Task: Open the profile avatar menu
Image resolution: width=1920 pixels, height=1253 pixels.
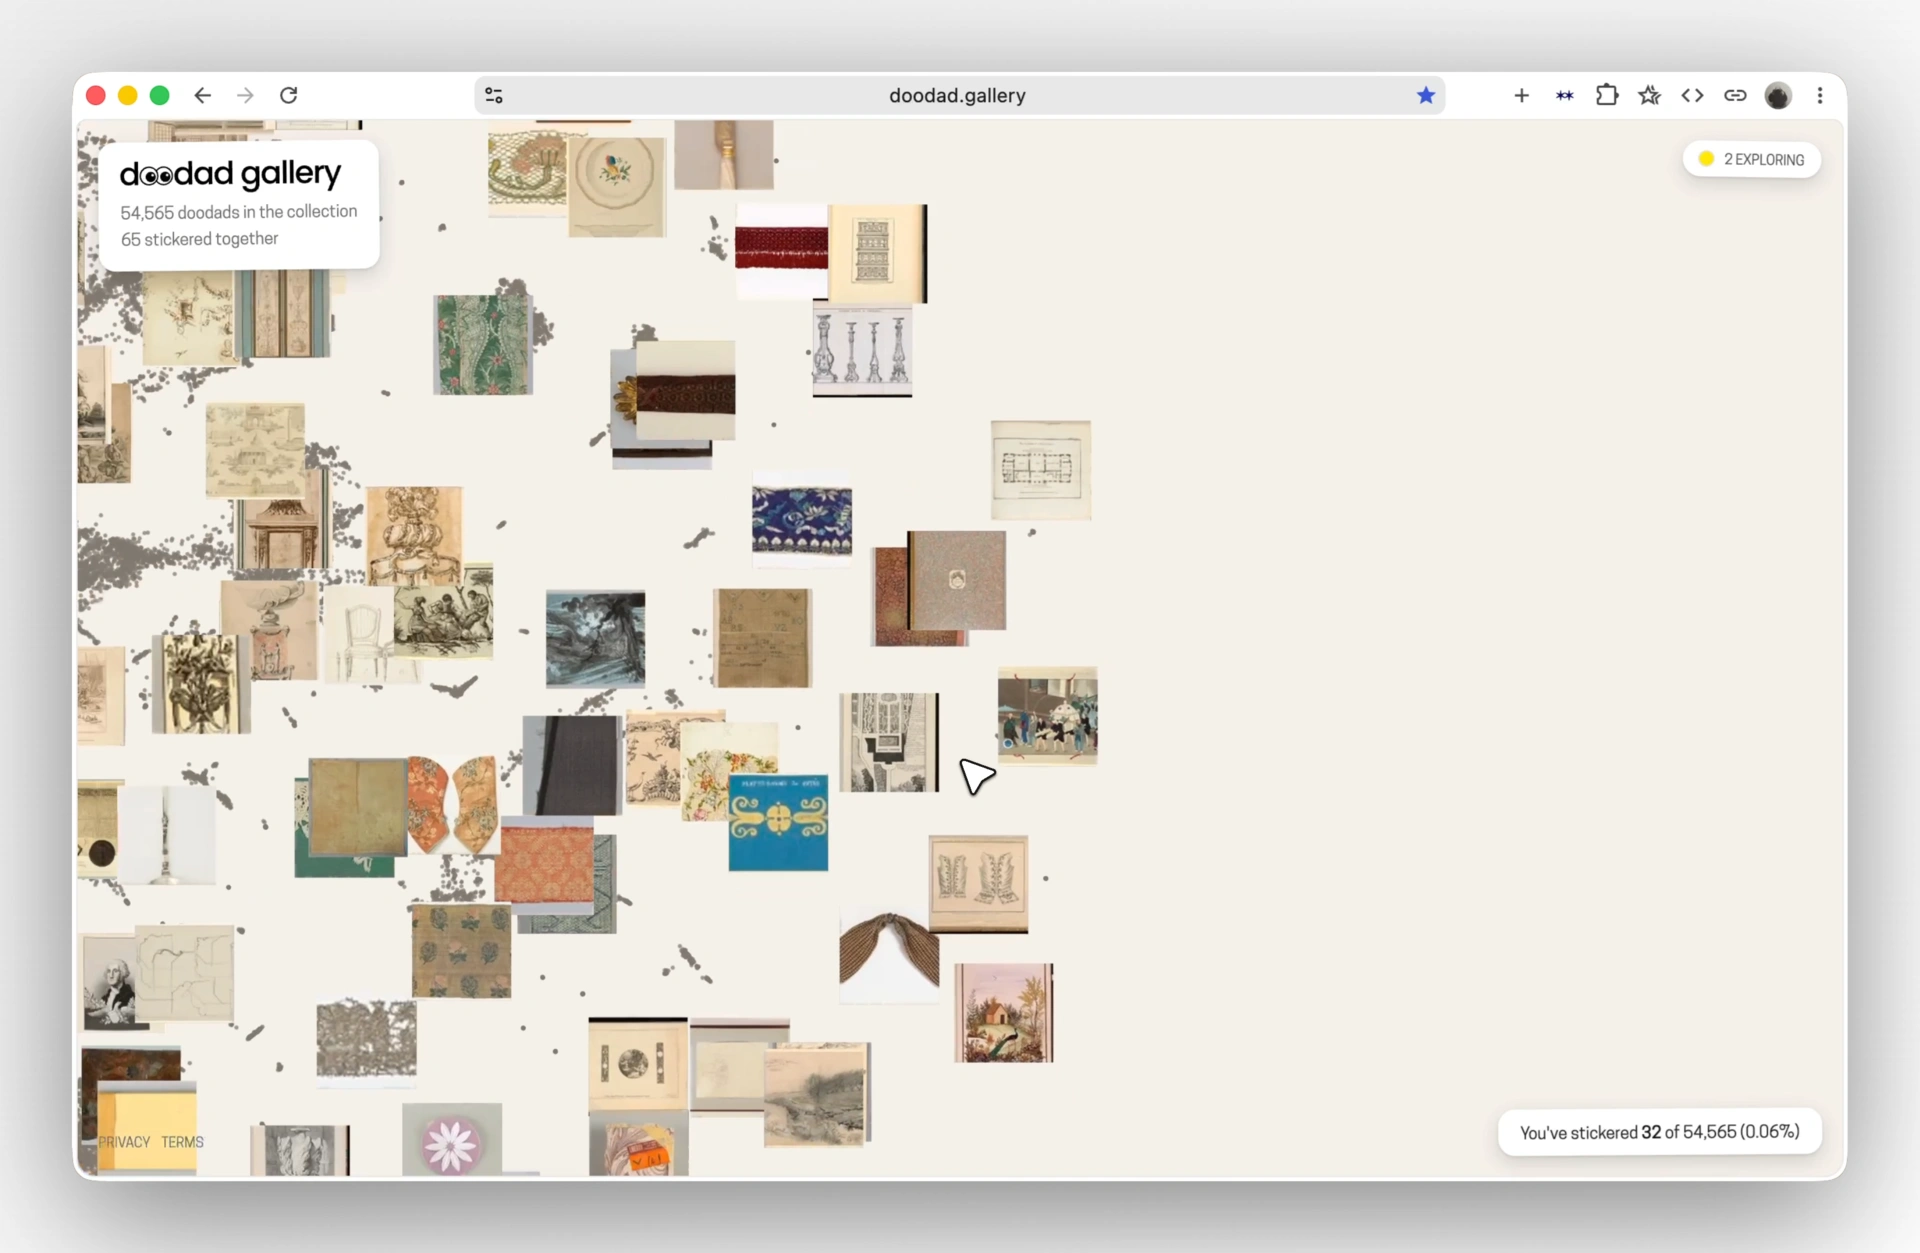Action: (x=1778, y=95)
